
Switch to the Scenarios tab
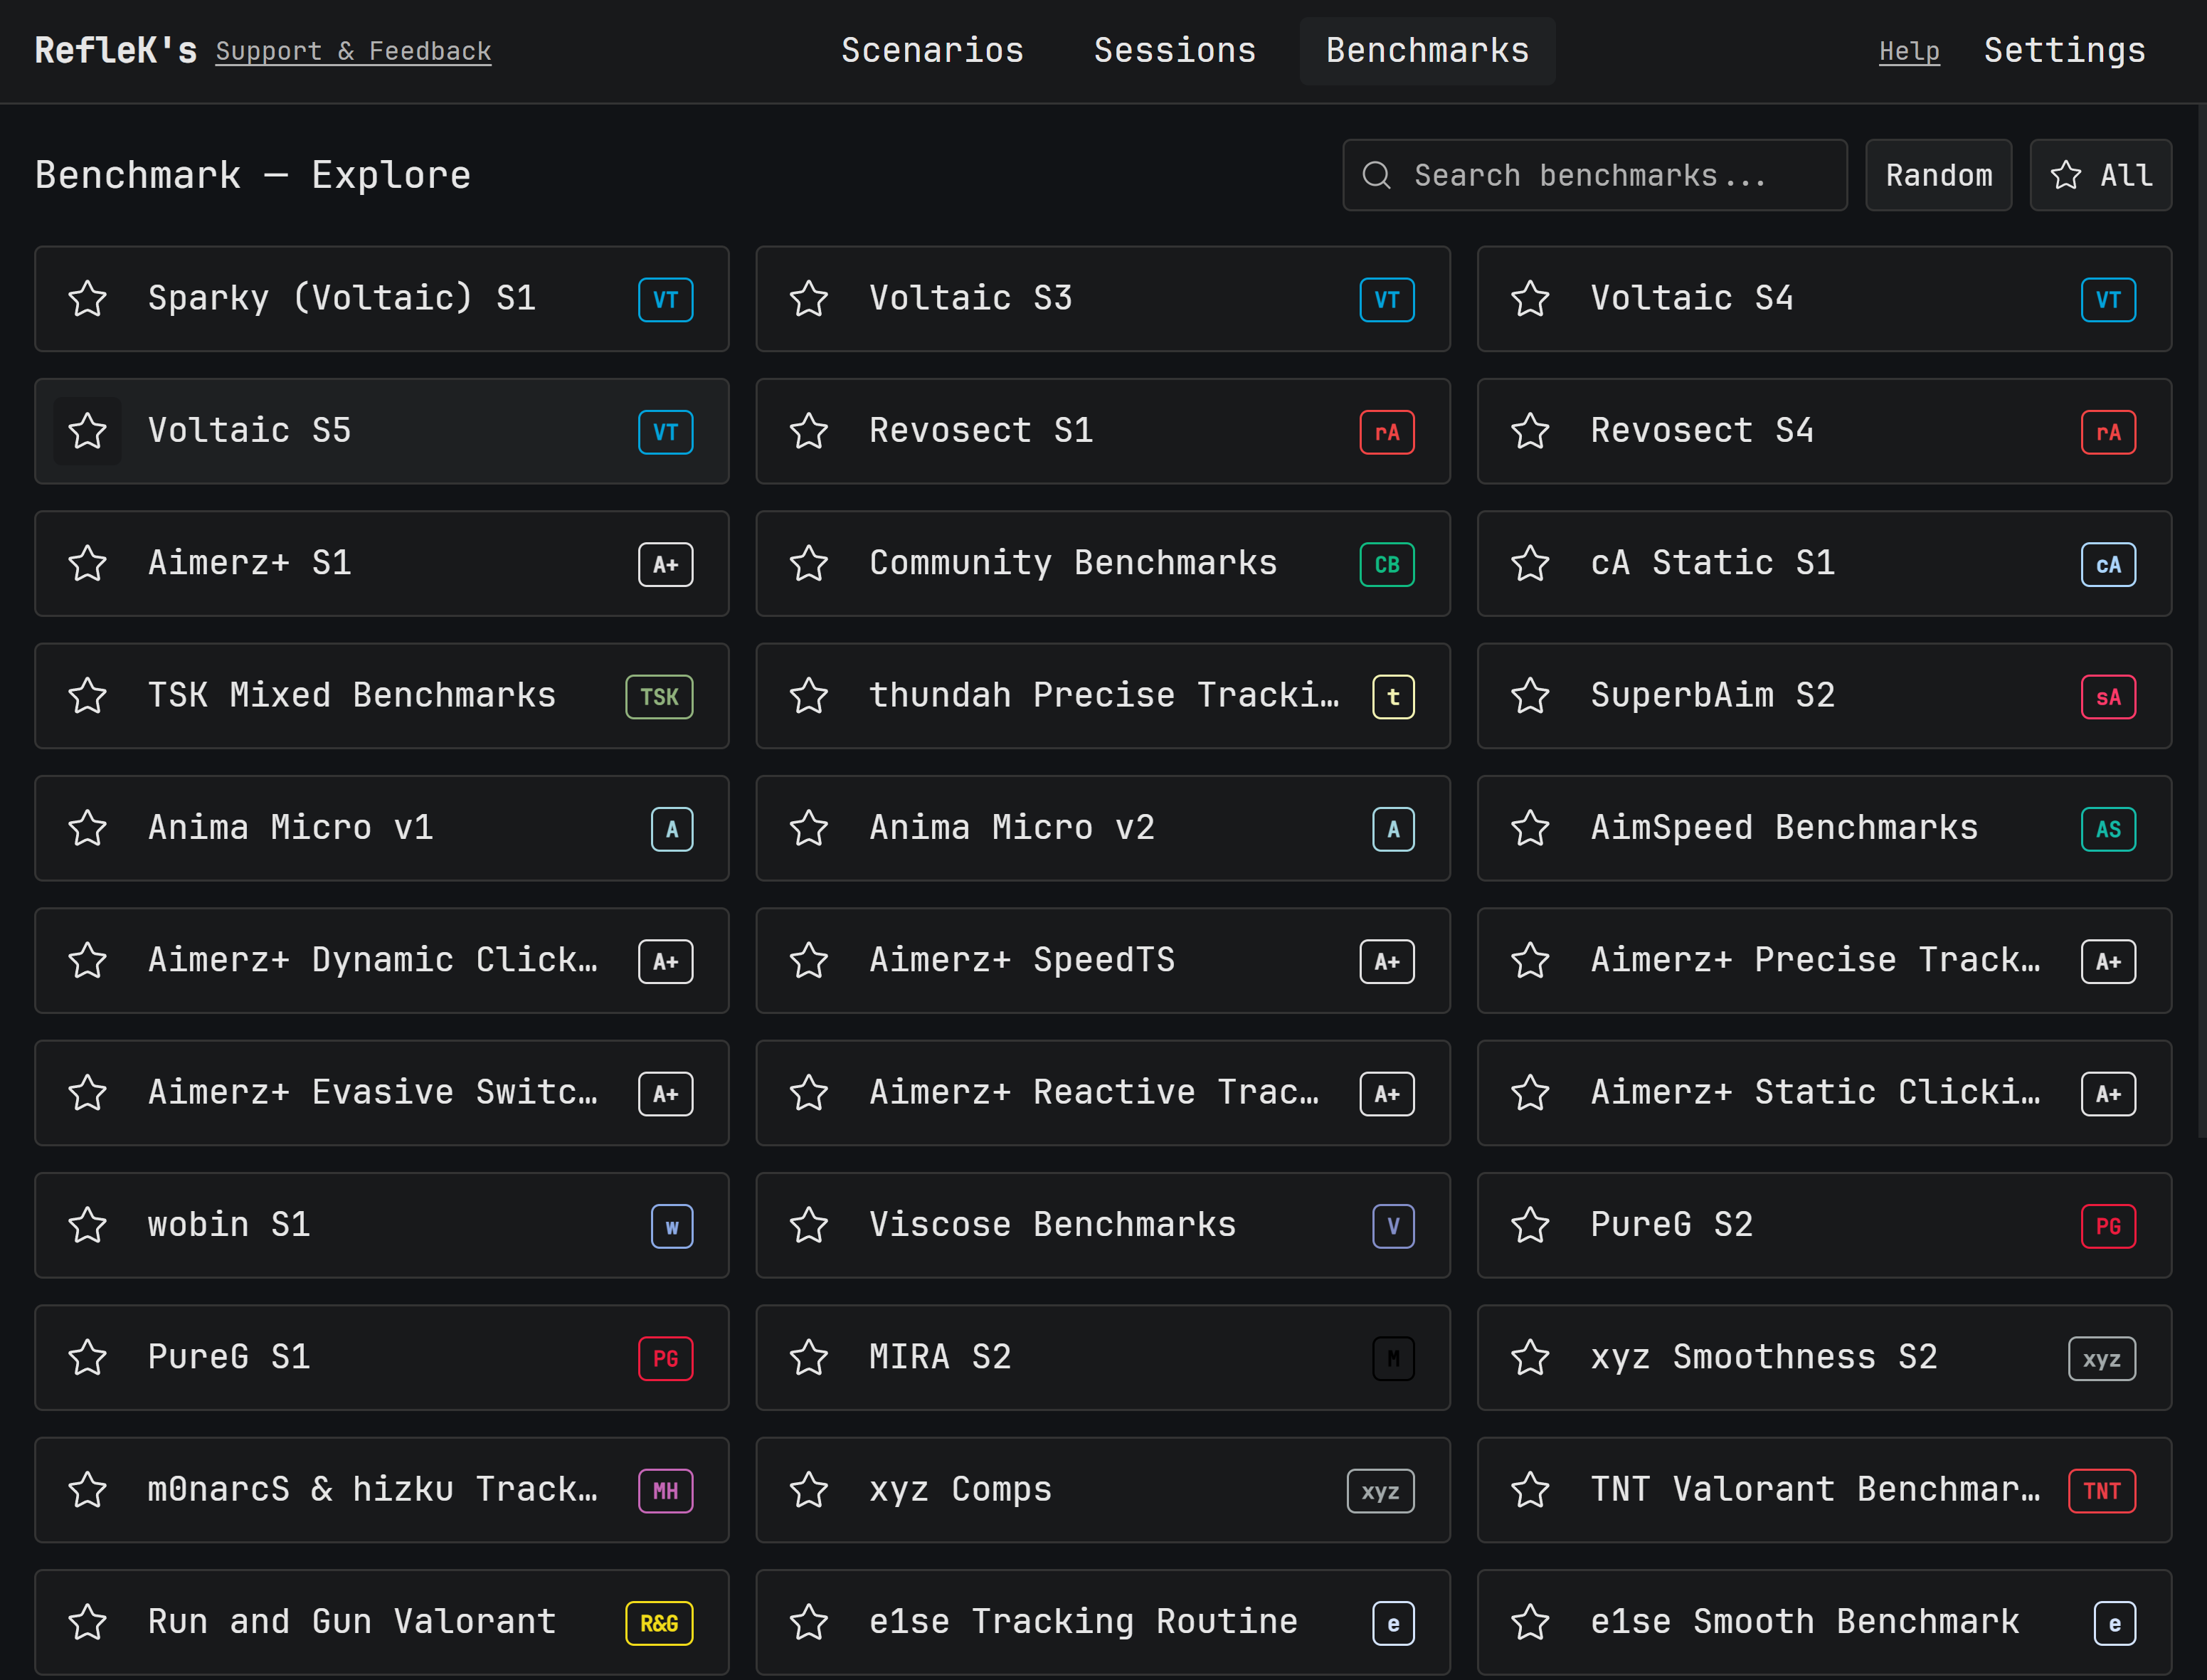pyautogui.click(x=932, y=50)
